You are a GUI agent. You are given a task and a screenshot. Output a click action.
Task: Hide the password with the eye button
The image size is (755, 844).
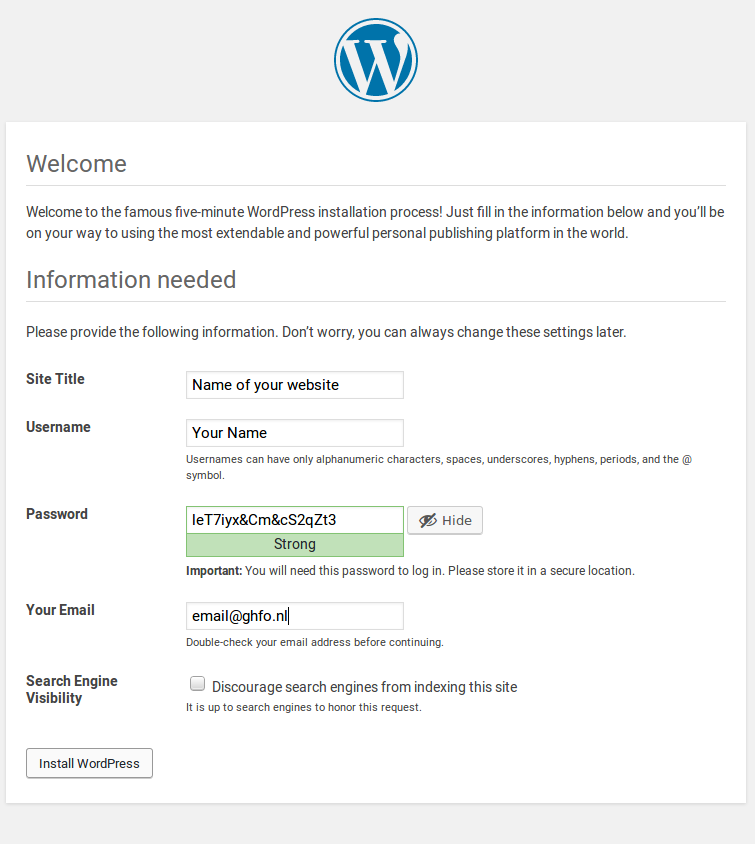pos(445,521)
